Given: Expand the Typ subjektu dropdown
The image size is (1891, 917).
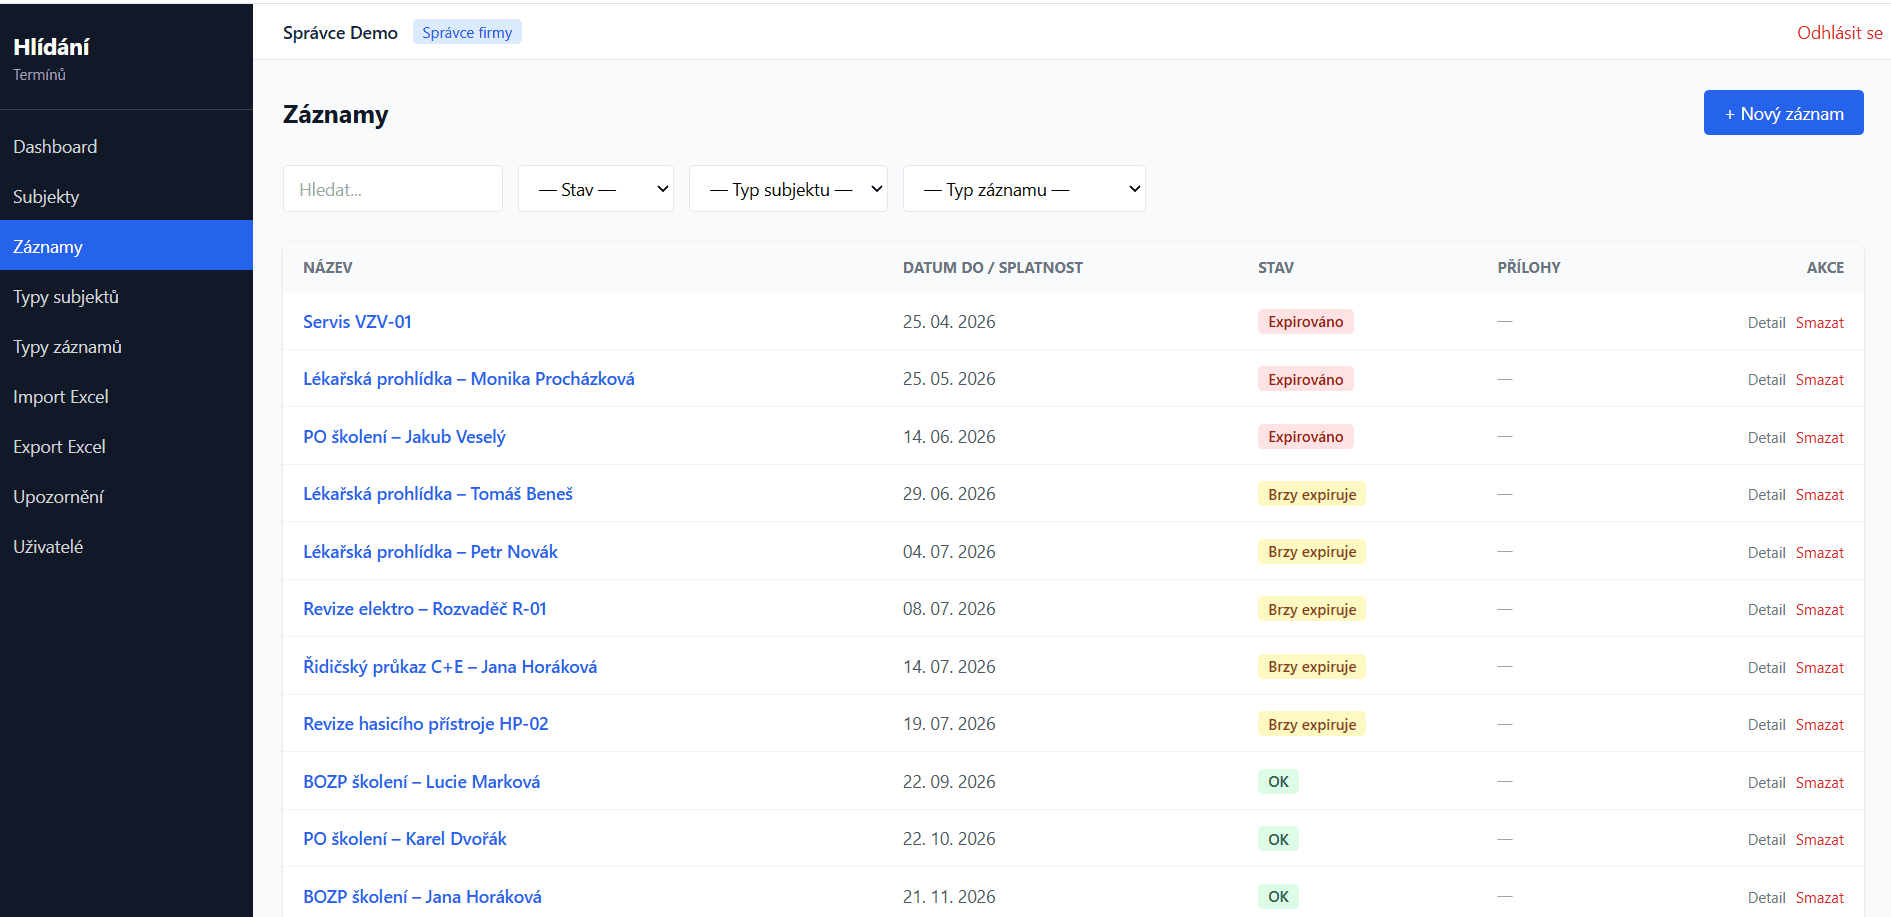Looking at the screenshot, I should click(x=788, y=189).
